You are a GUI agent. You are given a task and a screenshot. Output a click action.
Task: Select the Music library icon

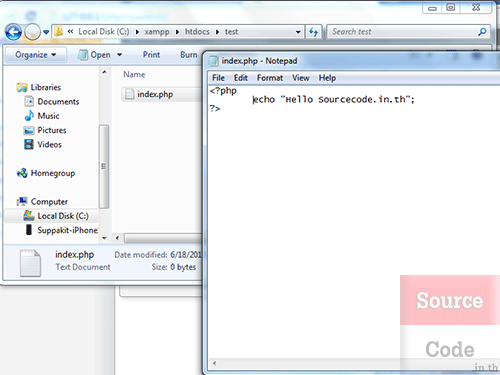[x=29, y=116]
